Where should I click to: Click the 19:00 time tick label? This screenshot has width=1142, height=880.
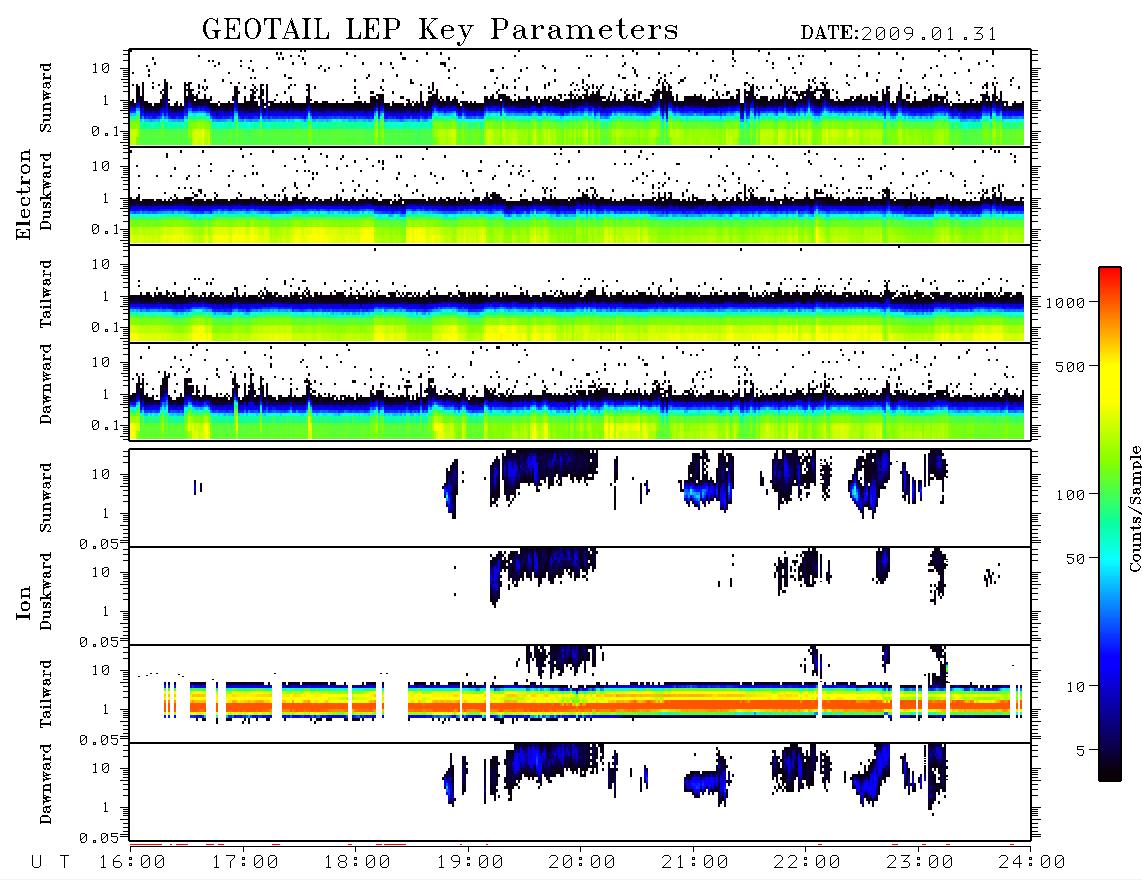(470, 862)
